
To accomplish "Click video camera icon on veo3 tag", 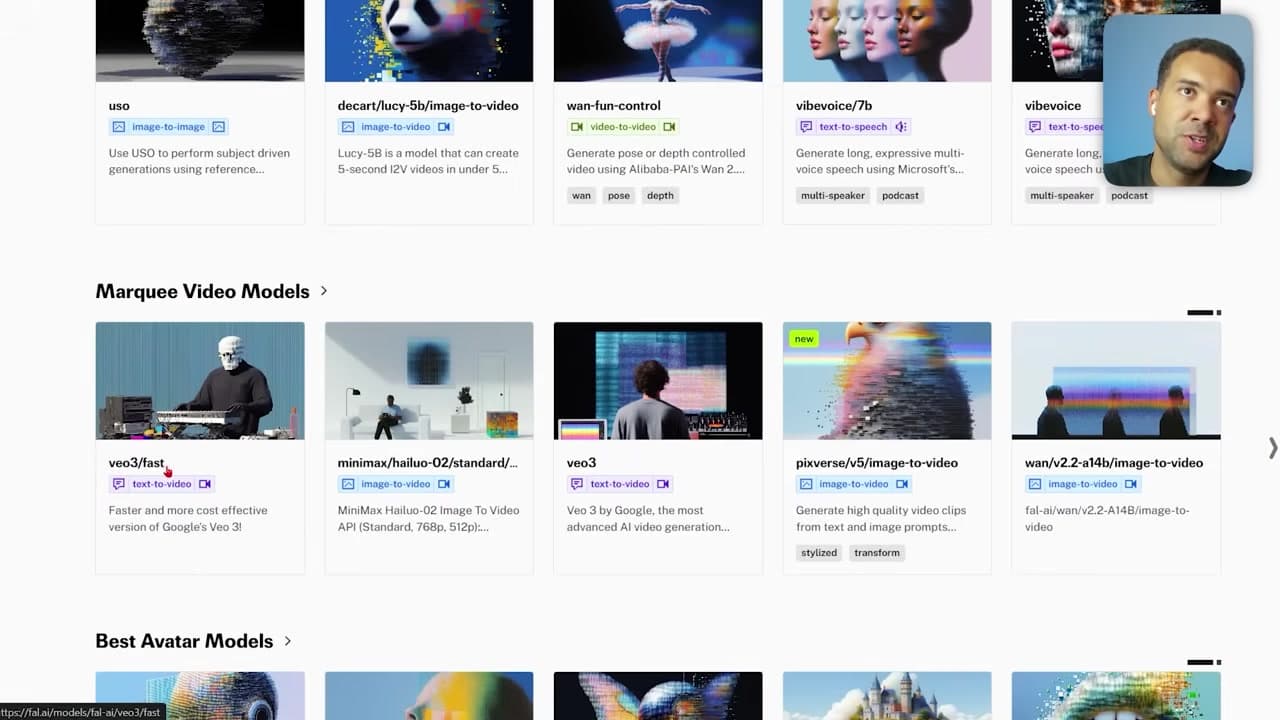I will (x=663, y=484).
